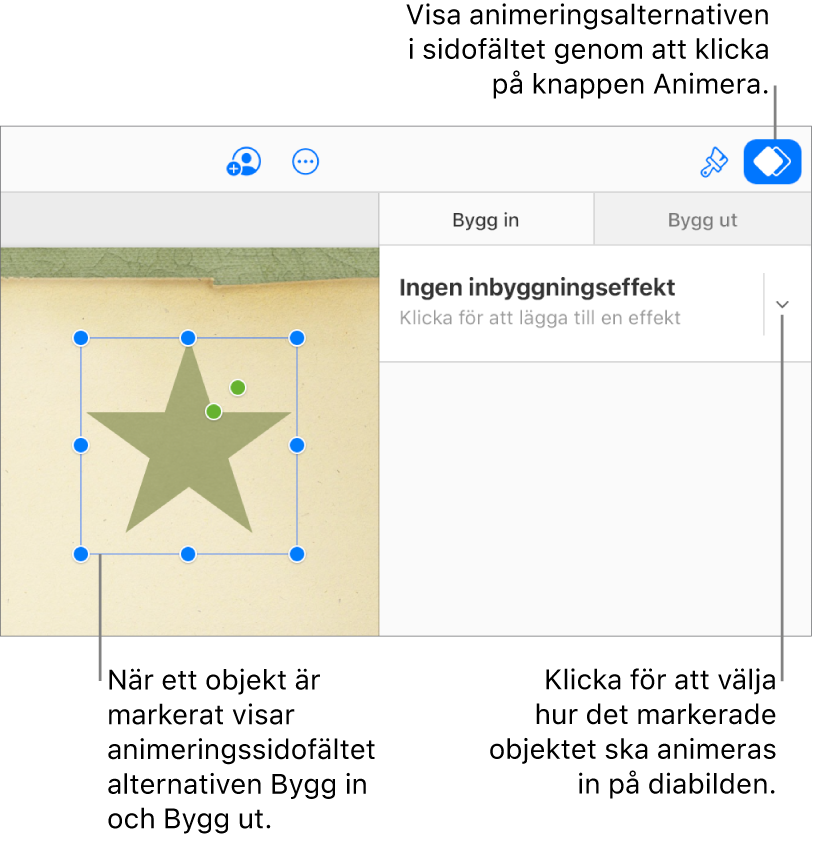Screen dimensions: 814x846
Task: Click the middle-right selection handle
Action: [x=296, y=445]
